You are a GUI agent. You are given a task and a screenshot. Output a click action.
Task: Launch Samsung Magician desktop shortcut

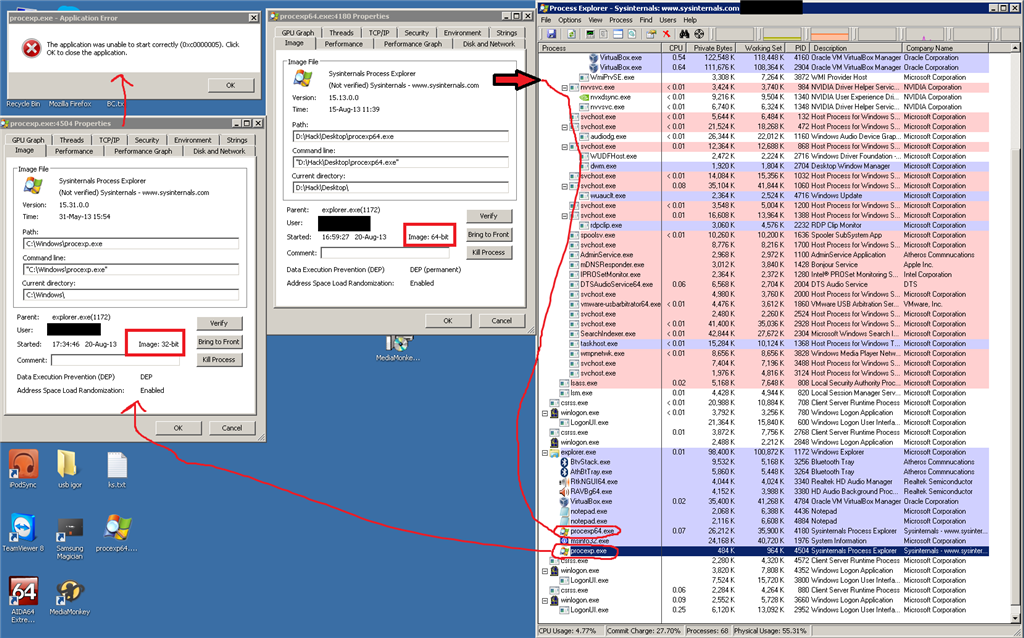(x=70, y=528)
